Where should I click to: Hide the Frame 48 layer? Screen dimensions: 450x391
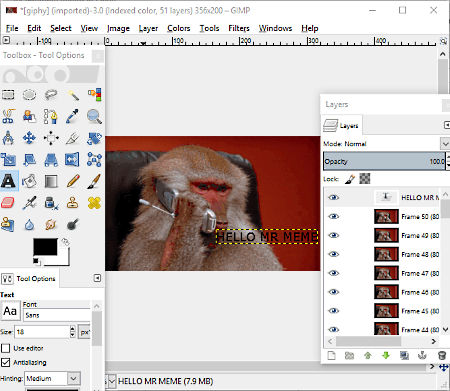(333, 254)
